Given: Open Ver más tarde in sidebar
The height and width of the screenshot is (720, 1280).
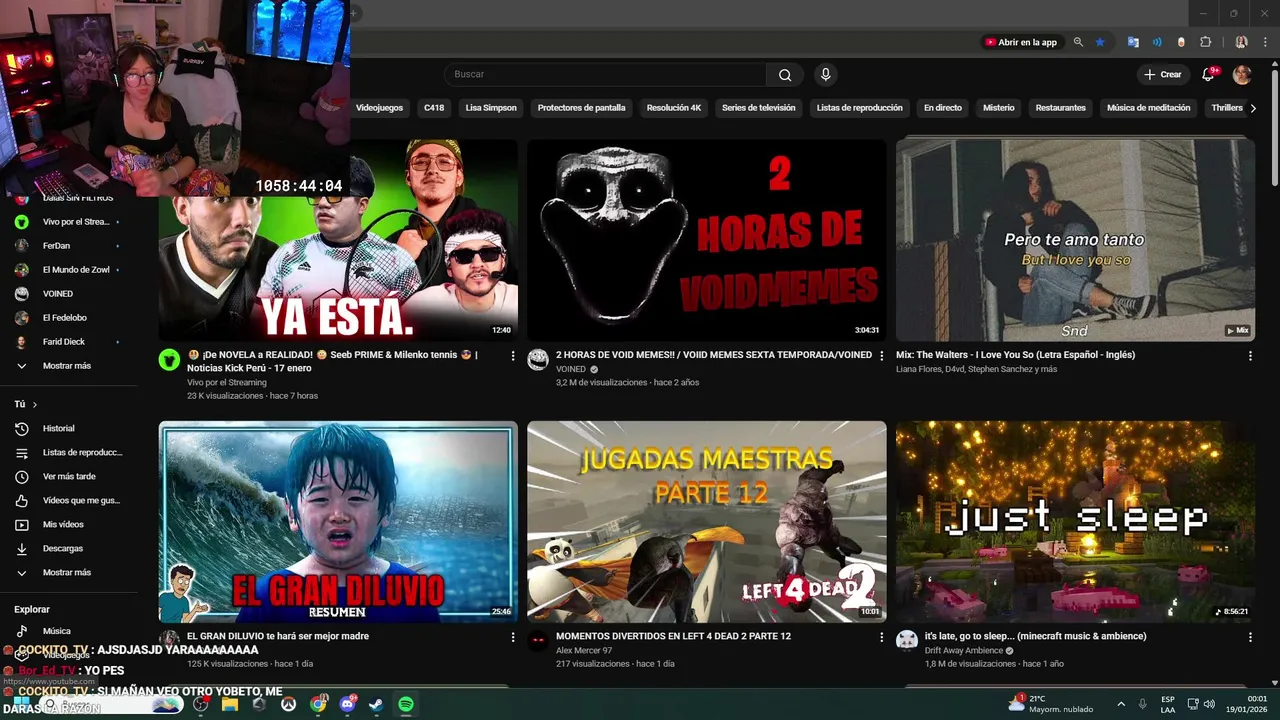Looking at the screenshot, I should (68, 477).
